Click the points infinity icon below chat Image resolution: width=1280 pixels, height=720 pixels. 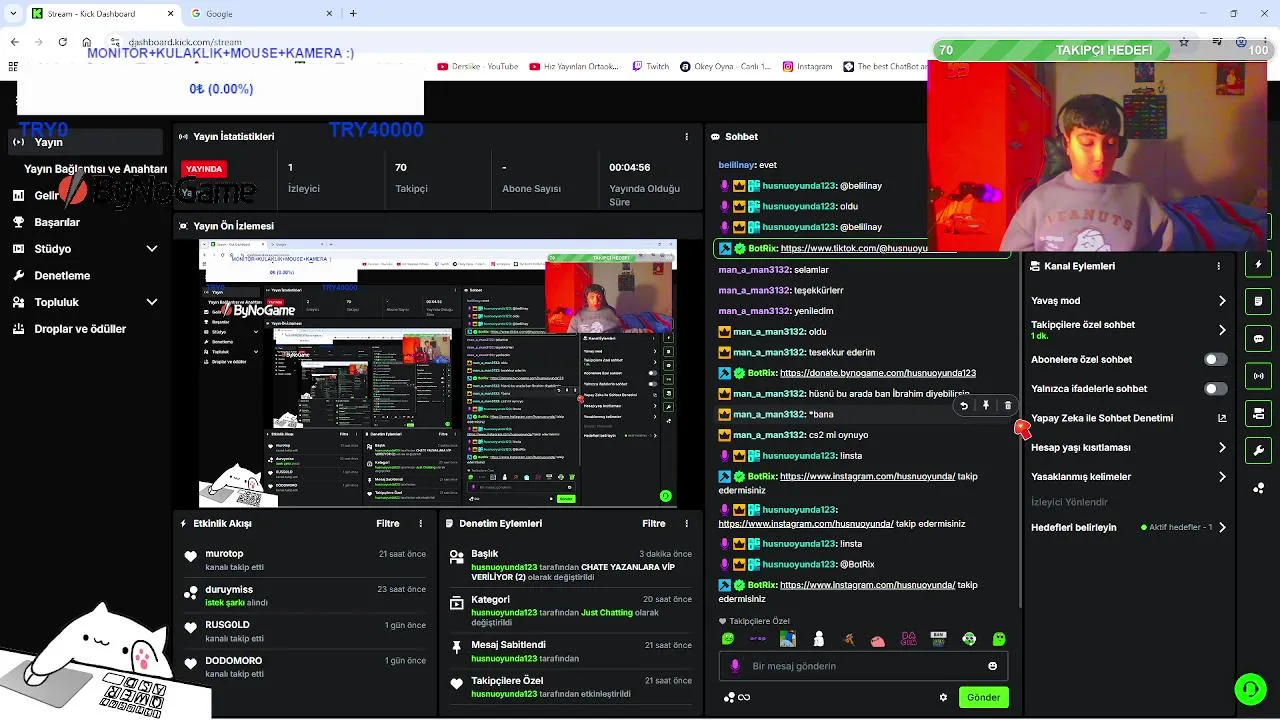point(737,697)
